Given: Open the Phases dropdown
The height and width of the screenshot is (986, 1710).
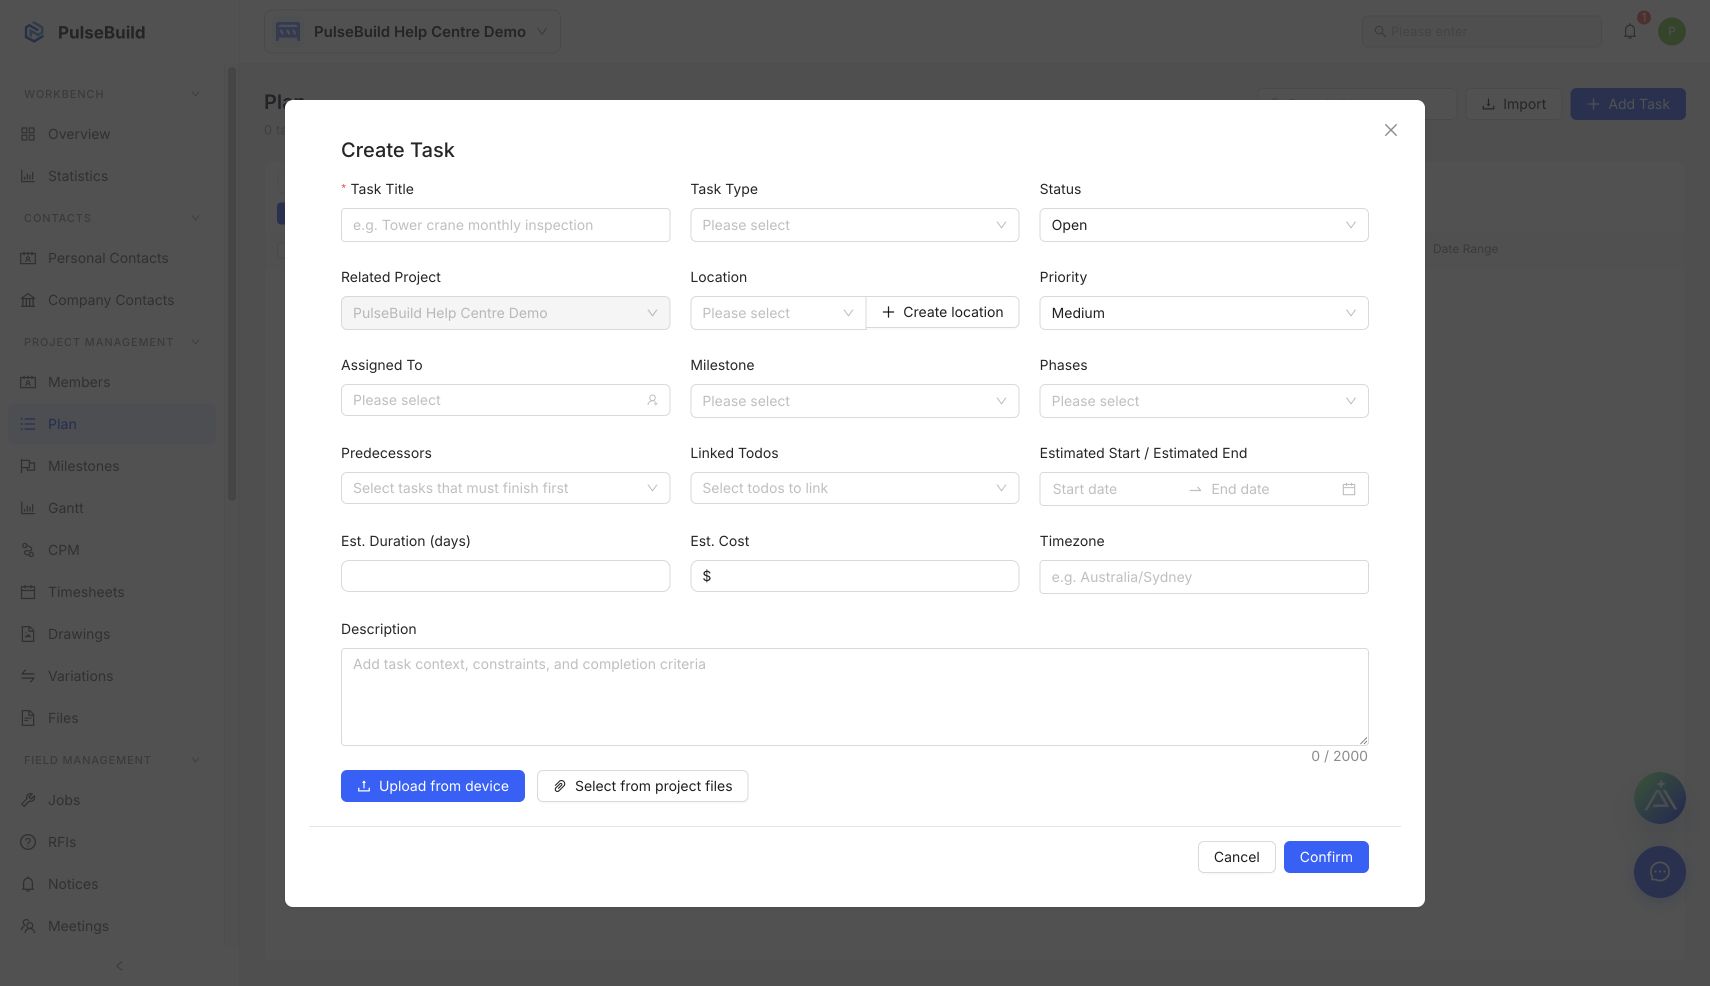Looking at the screenshot, I should pyautogui.click(x=1203, y=401).
